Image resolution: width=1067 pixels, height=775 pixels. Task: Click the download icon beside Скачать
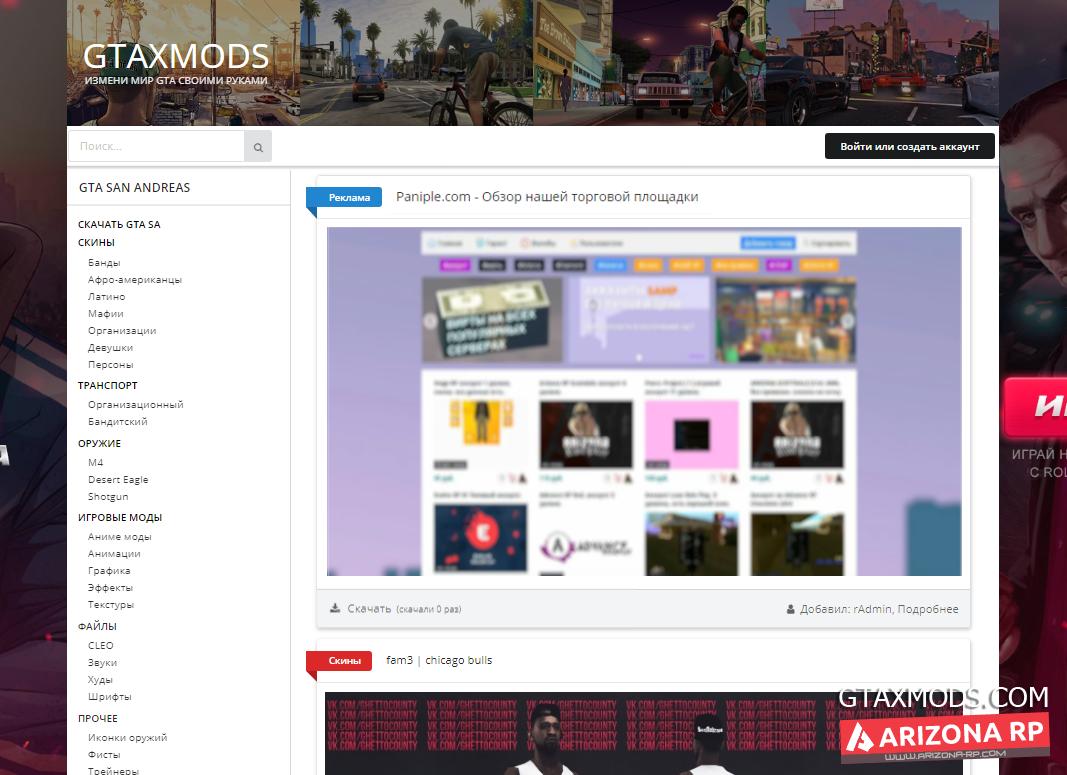click(x=335, y=608)
